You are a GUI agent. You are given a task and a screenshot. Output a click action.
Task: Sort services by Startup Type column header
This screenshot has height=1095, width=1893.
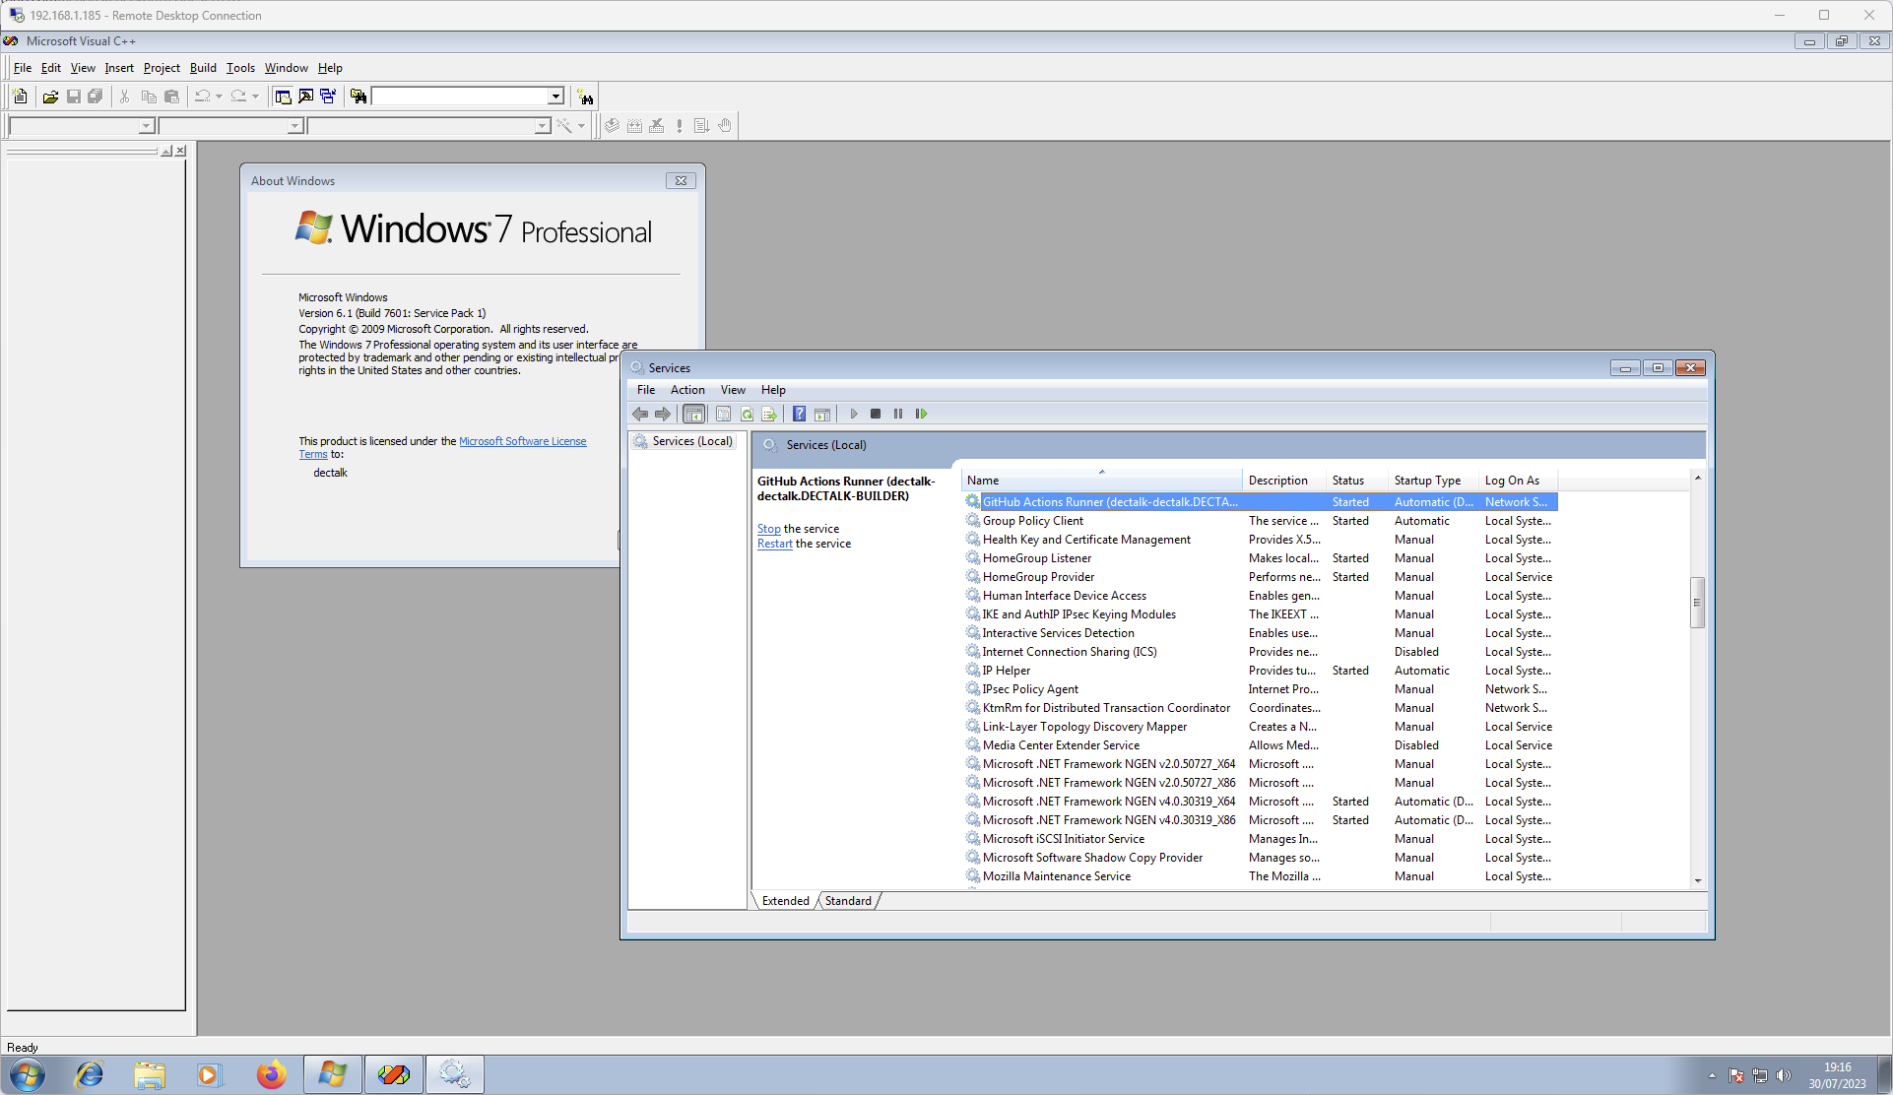(1433, 481)
